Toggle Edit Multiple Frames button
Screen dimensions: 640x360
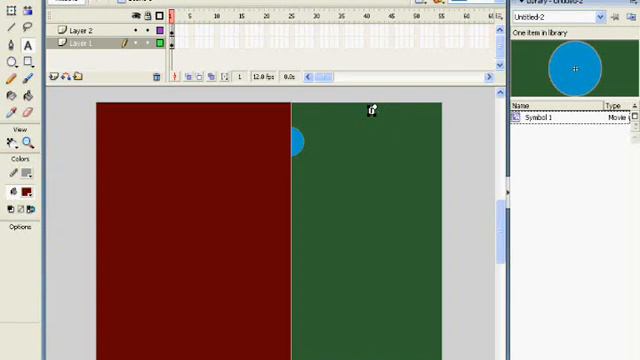211,77
